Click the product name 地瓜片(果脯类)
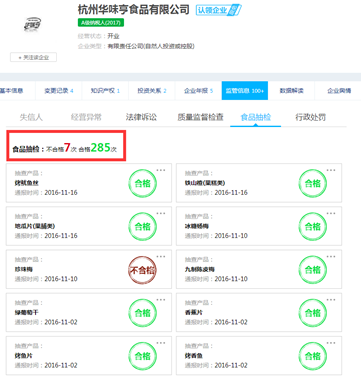This screenshot has height=381, width=361. click(x=35, y=226)
